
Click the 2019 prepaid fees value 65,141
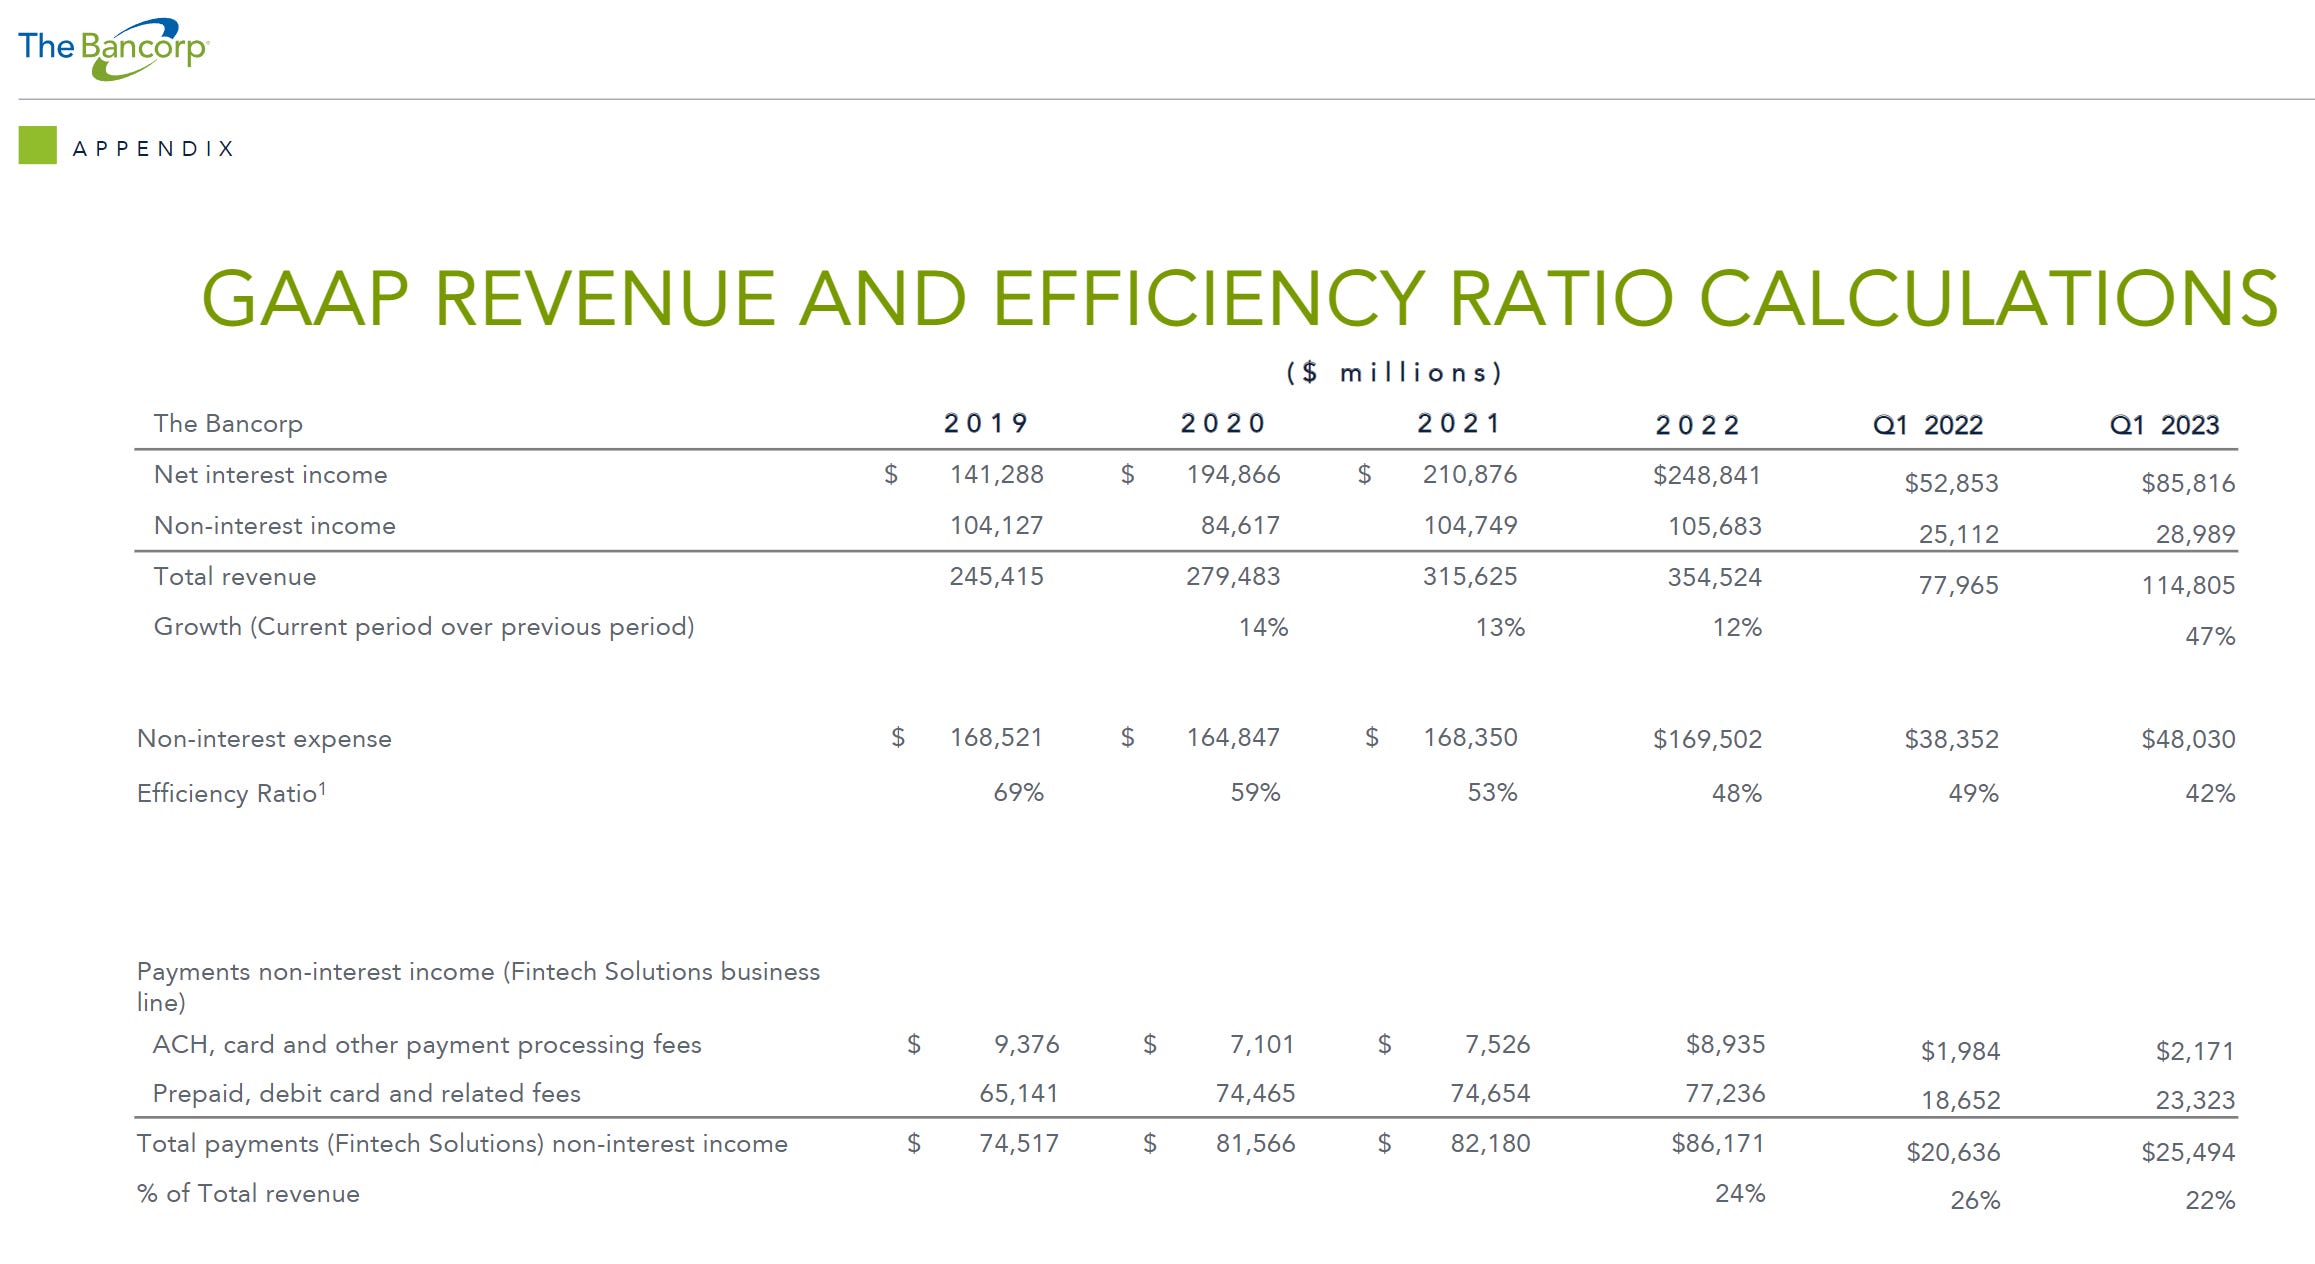[x=1019, y=1093]
